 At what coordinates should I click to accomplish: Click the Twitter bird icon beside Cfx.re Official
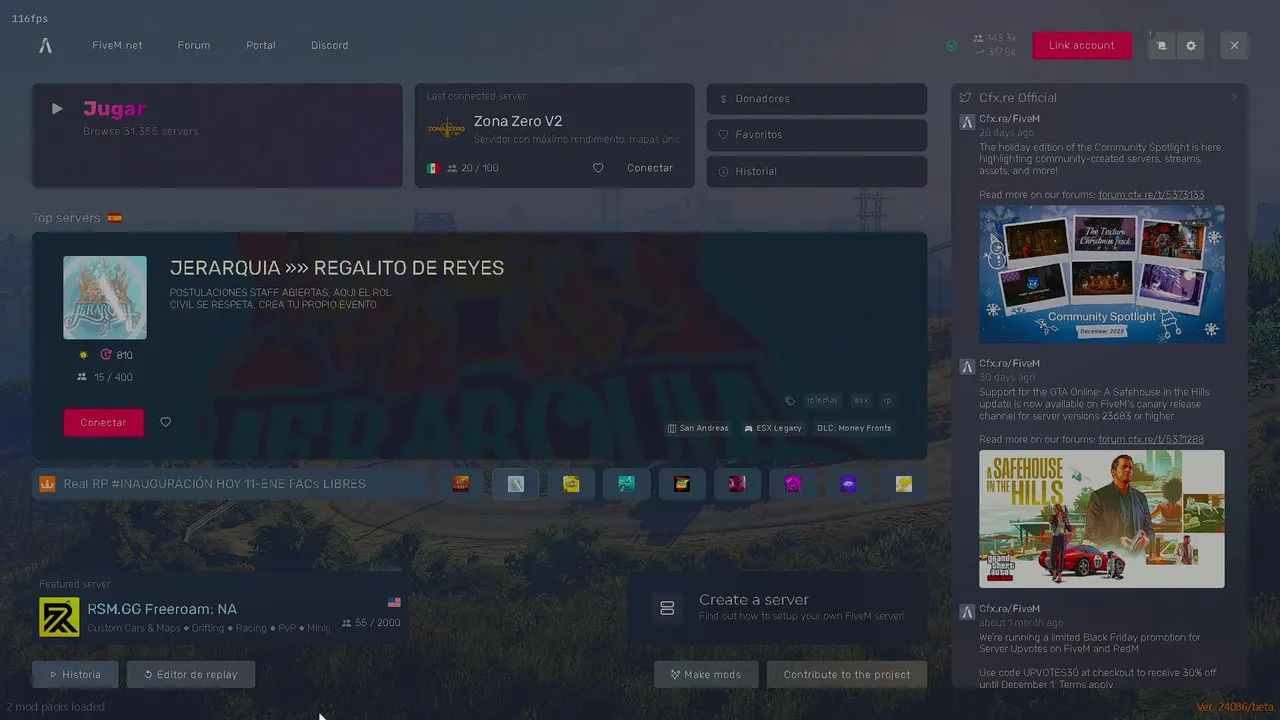(965, 98)
